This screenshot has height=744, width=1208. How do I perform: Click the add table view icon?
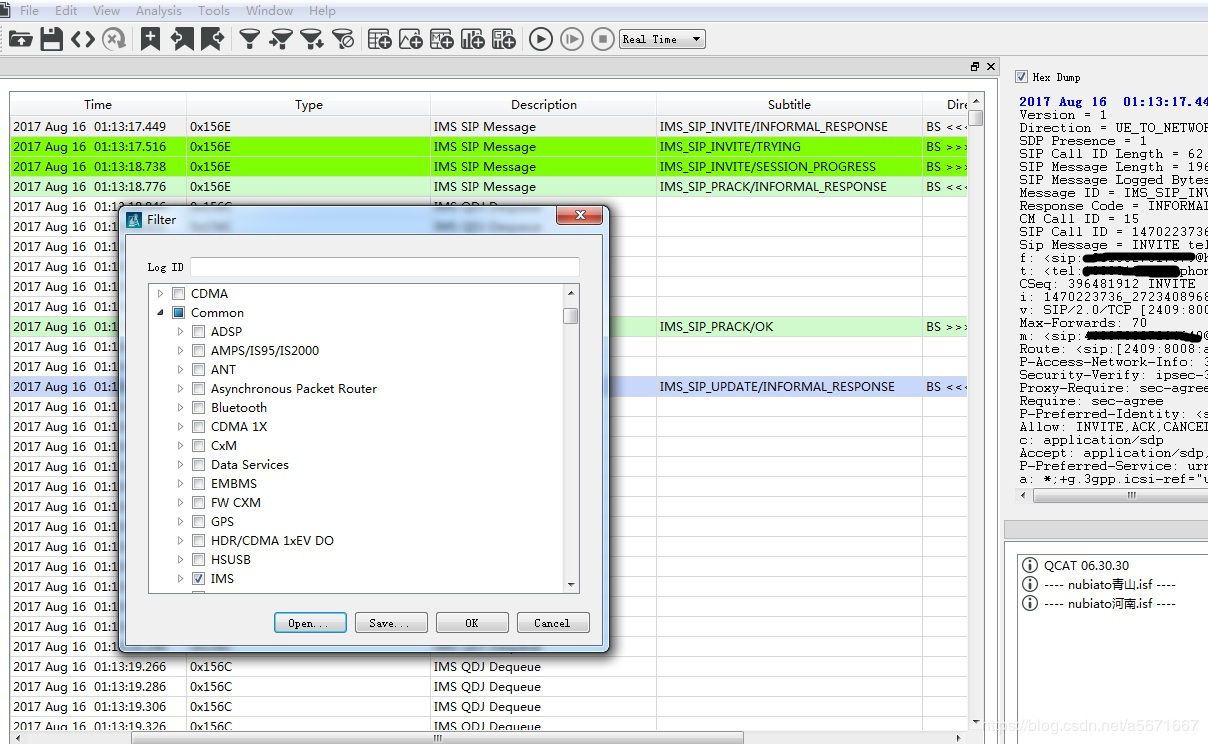pos(379,39)
